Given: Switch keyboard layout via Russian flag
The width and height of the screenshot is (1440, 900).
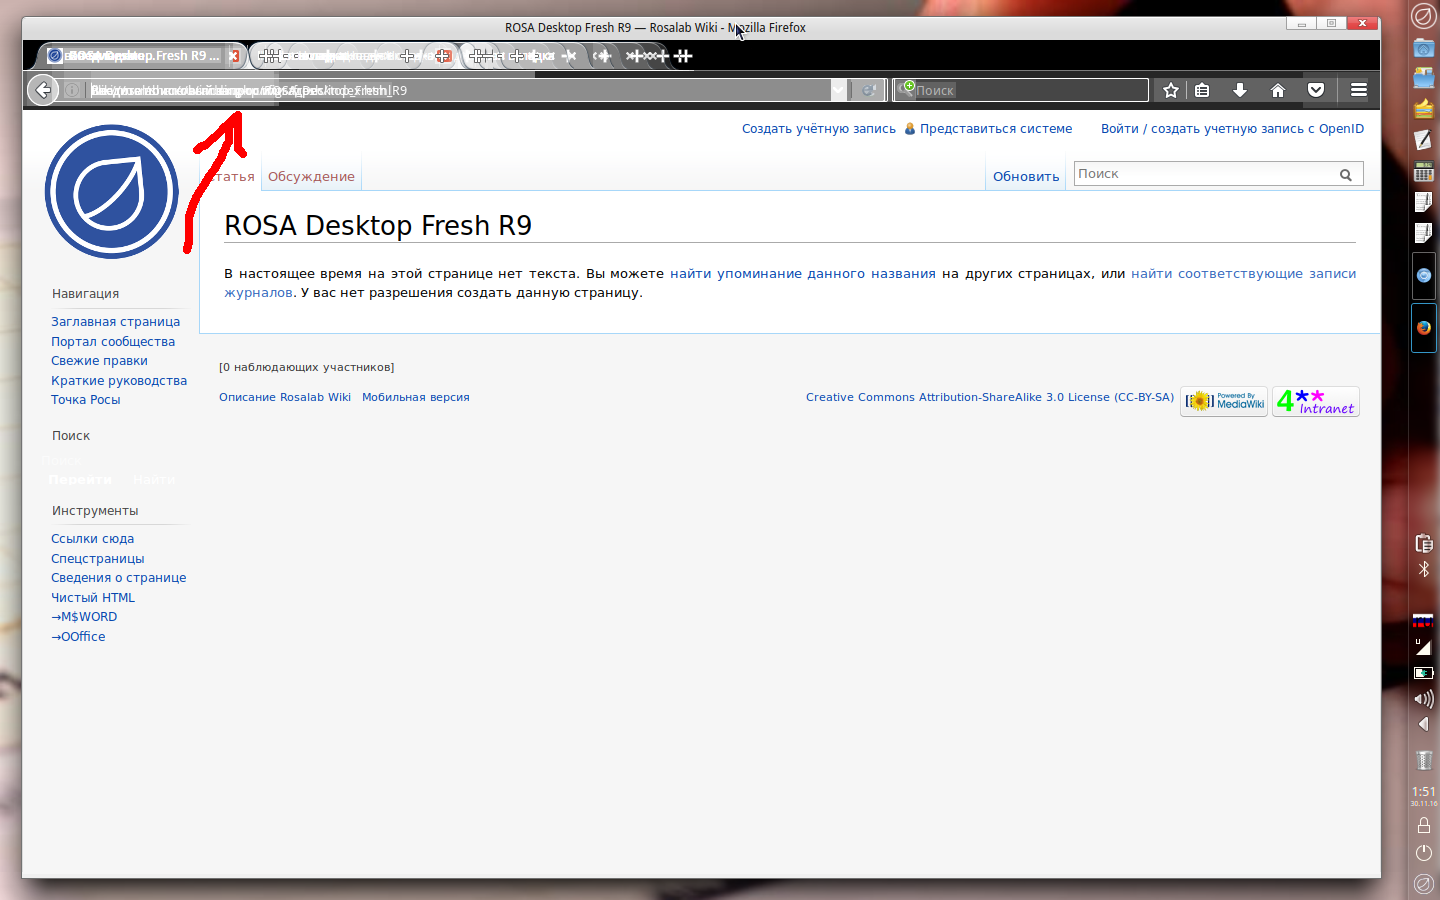Looking at the screenshot, I should [x=1423, y=621].
